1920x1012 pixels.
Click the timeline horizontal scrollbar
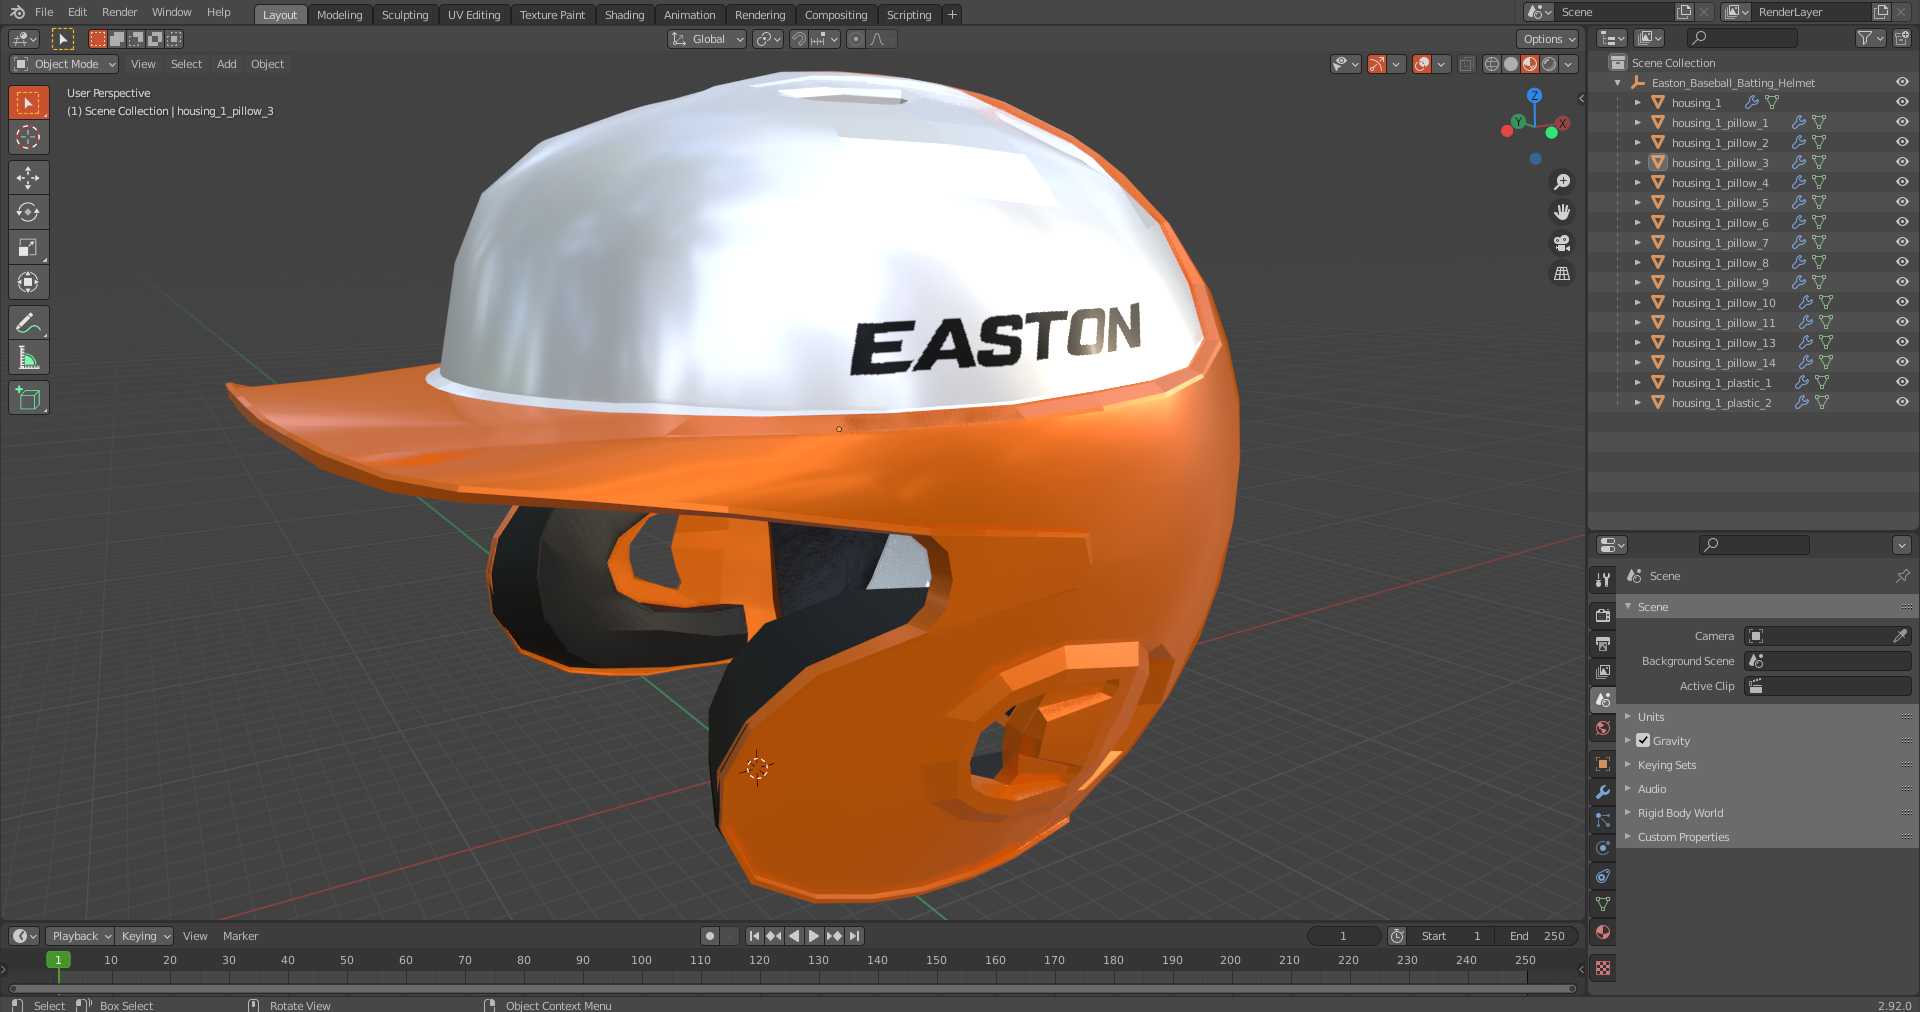(792, 988)
